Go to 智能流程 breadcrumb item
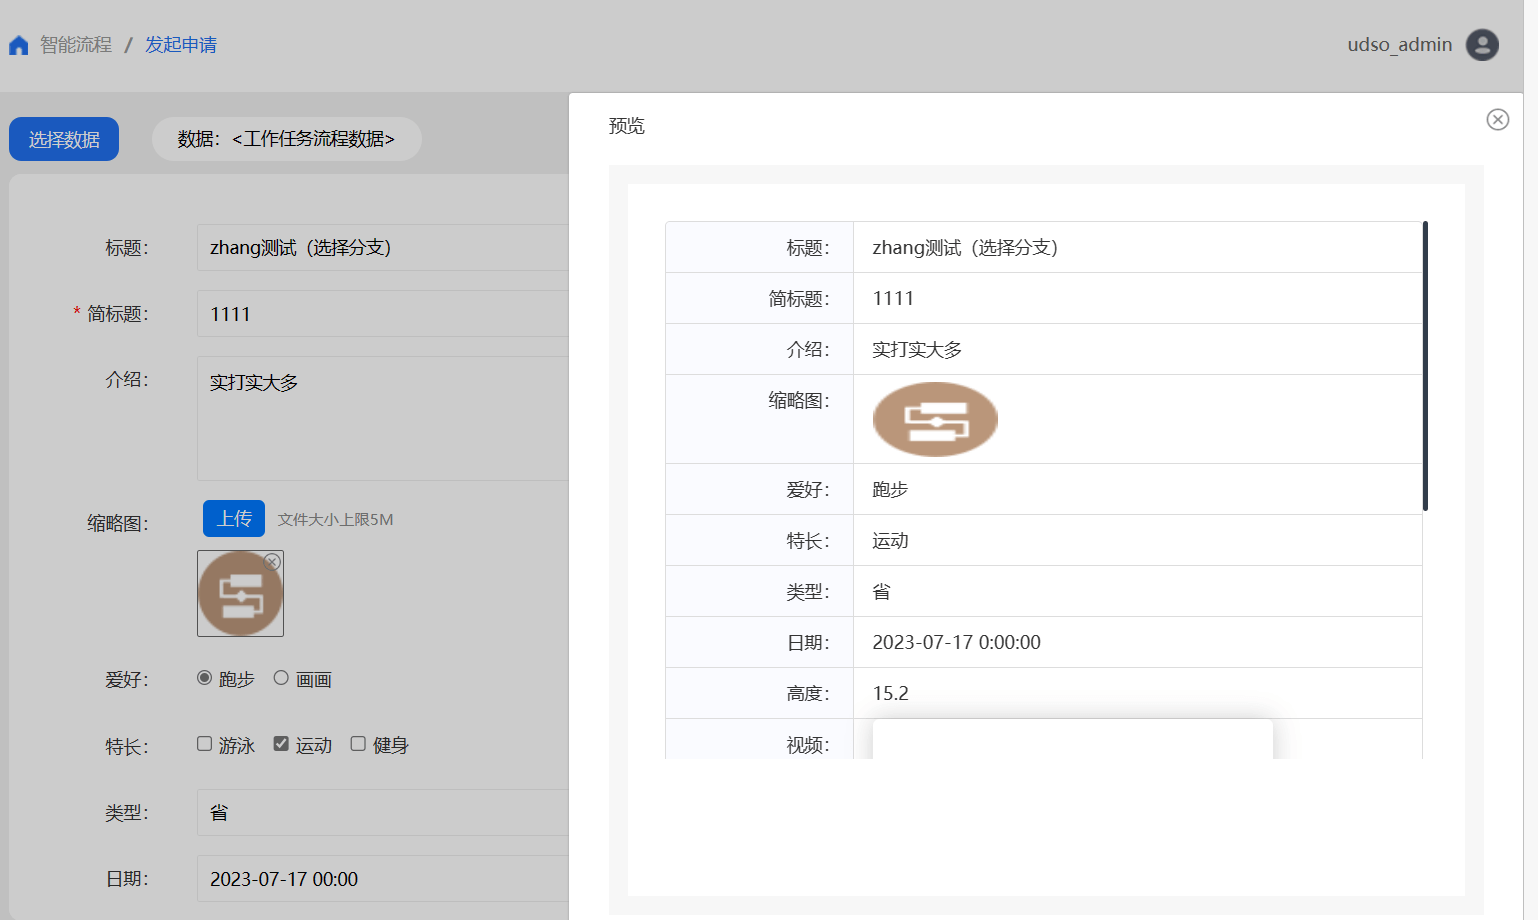Image resolution: width=1538 pixels, height=920 pixels. 76,45
